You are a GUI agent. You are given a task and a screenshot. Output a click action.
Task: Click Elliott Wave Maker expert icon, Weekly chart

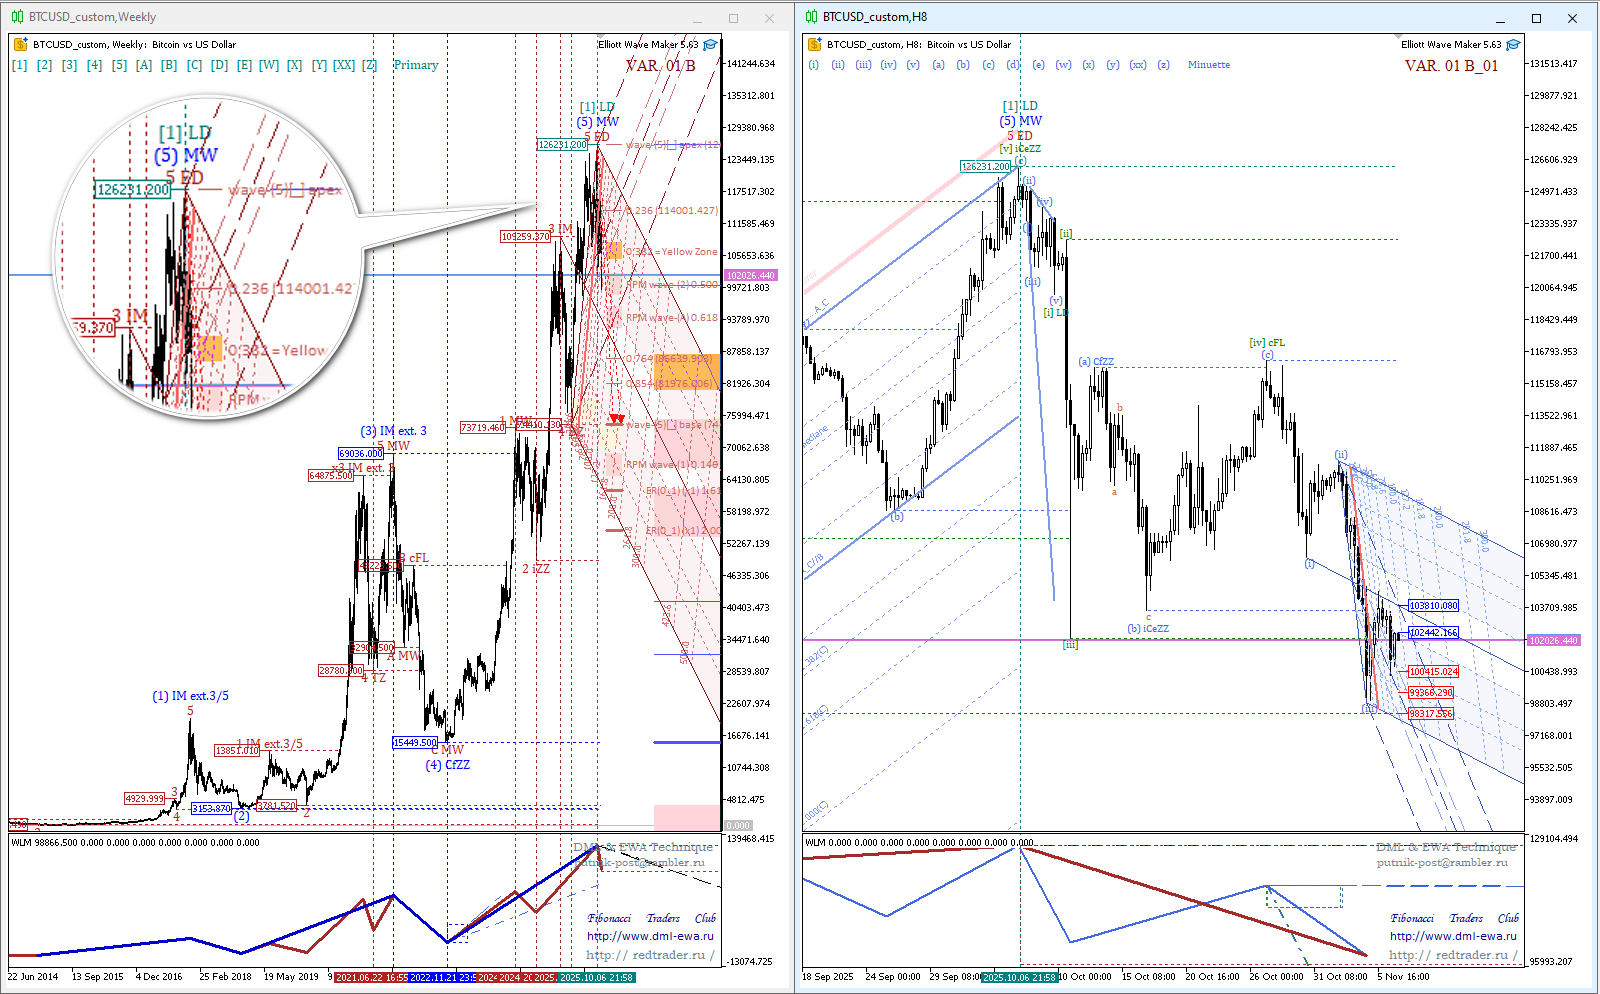tap(710, 44)
